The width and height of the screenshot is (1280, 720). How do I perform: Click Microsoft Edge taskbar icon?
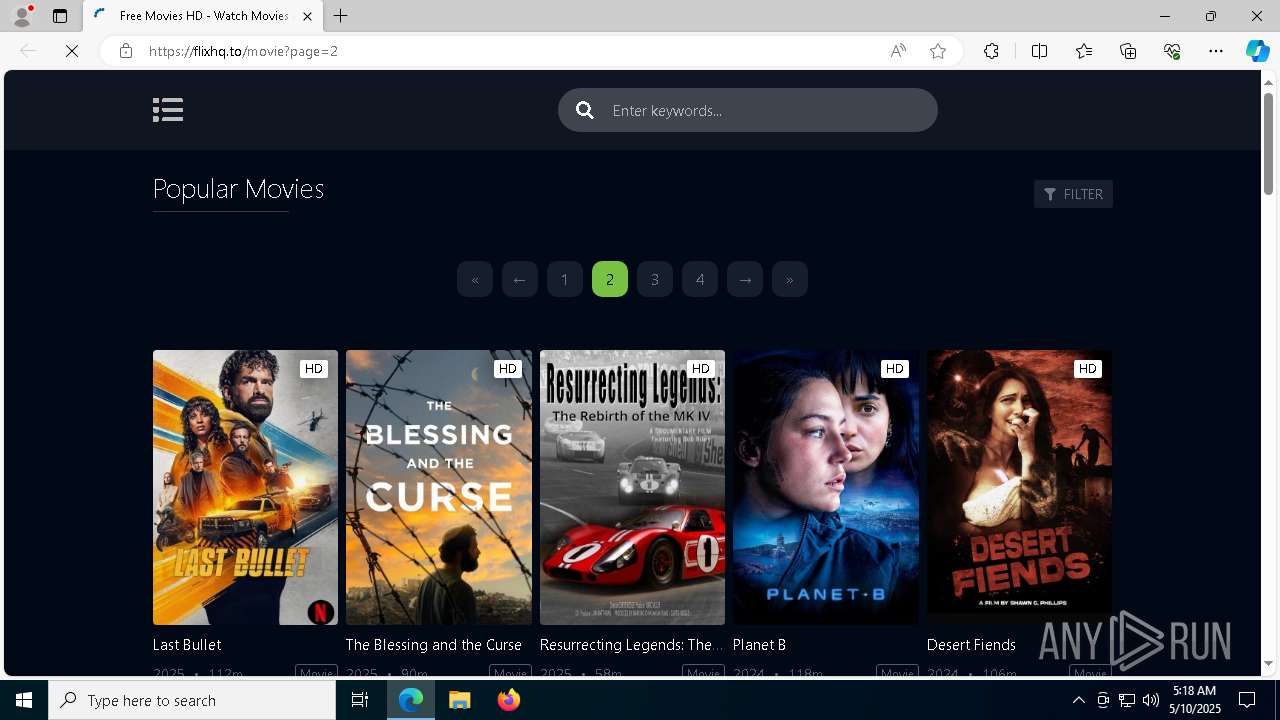click(x=411, y=700)
